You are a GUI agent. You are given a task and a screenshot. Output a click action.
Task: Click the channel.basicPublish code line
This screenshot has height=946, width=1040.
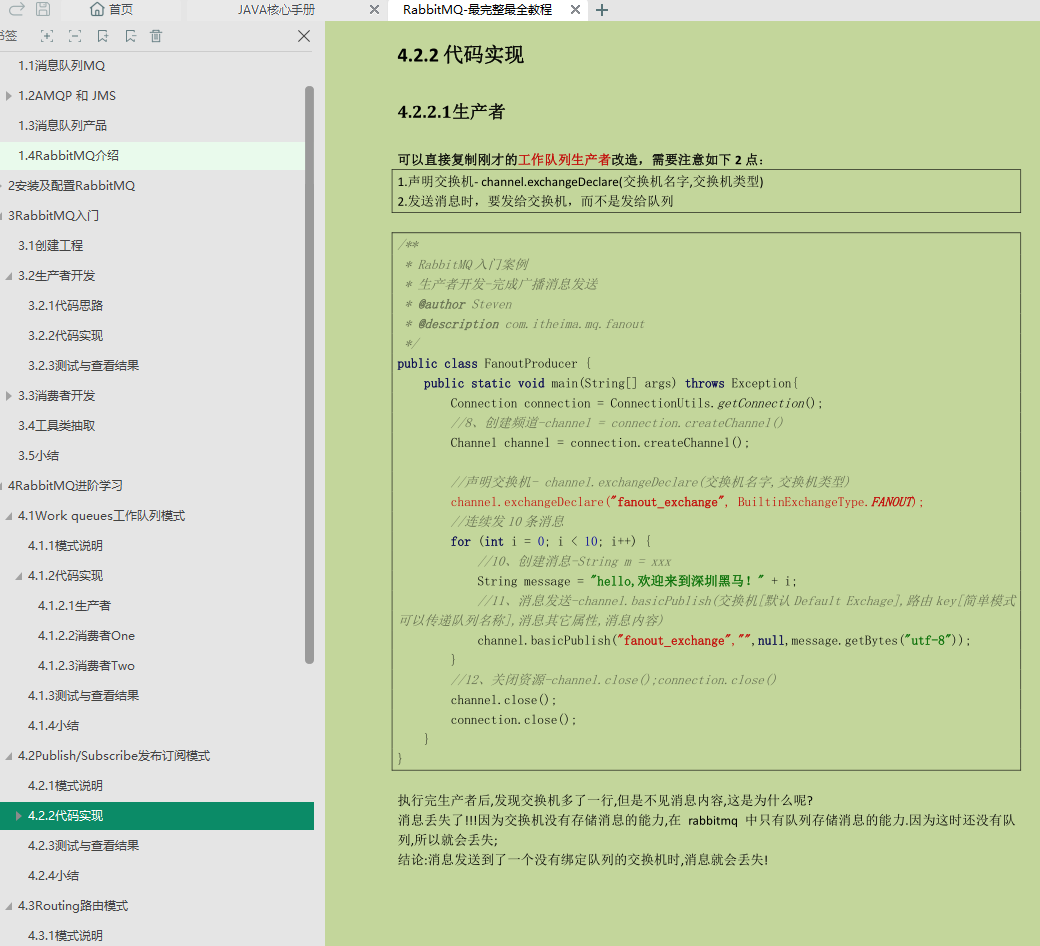tap(724, 641)
